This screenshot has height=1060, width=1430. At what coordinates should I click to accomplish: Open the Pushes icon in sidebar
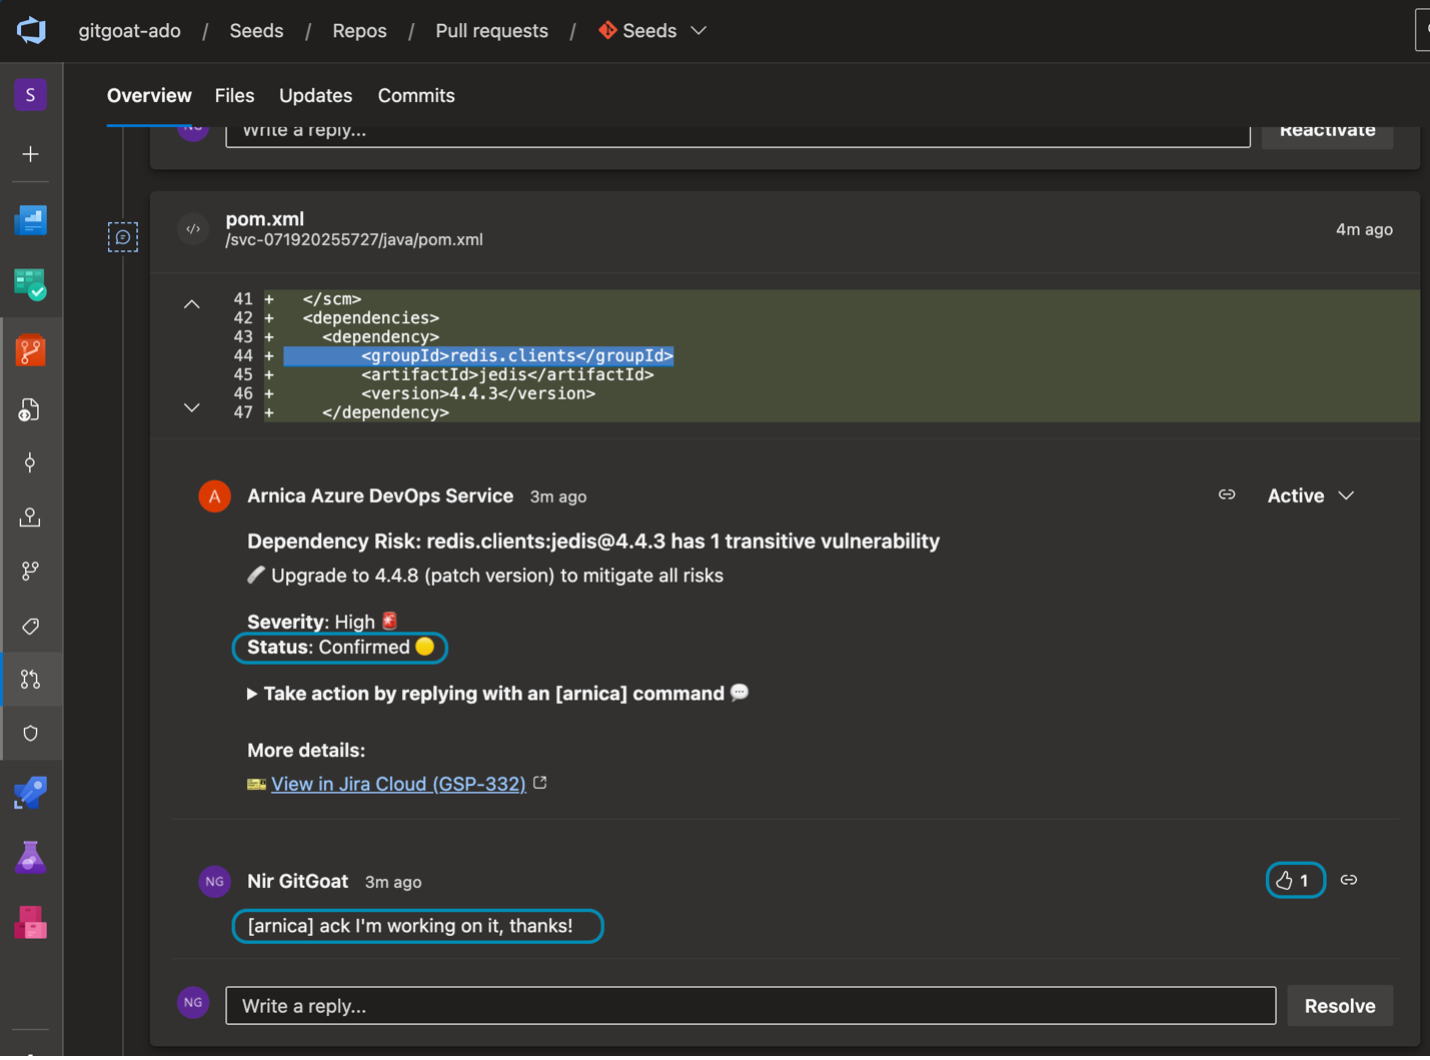(x=30, y=517)
